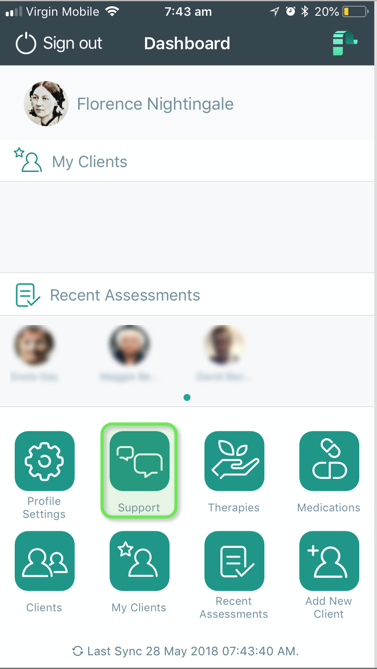Open the My Clients section header
This screenshot has width=377, height=669.
187,161
